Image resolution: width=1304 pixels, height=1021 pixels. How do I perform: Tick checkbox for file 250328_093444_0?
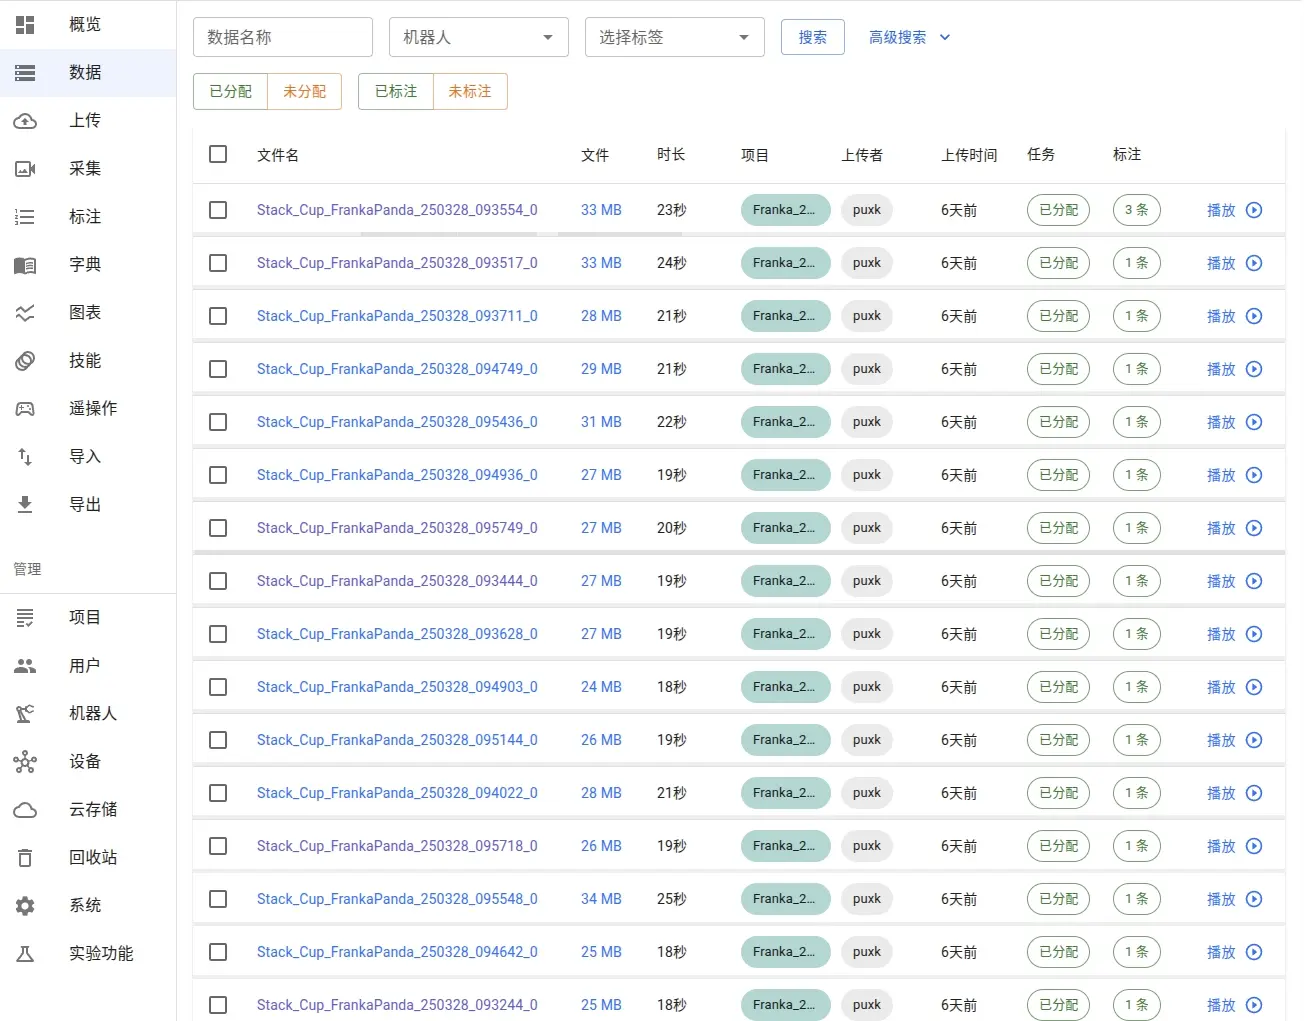tap(218, 581)
